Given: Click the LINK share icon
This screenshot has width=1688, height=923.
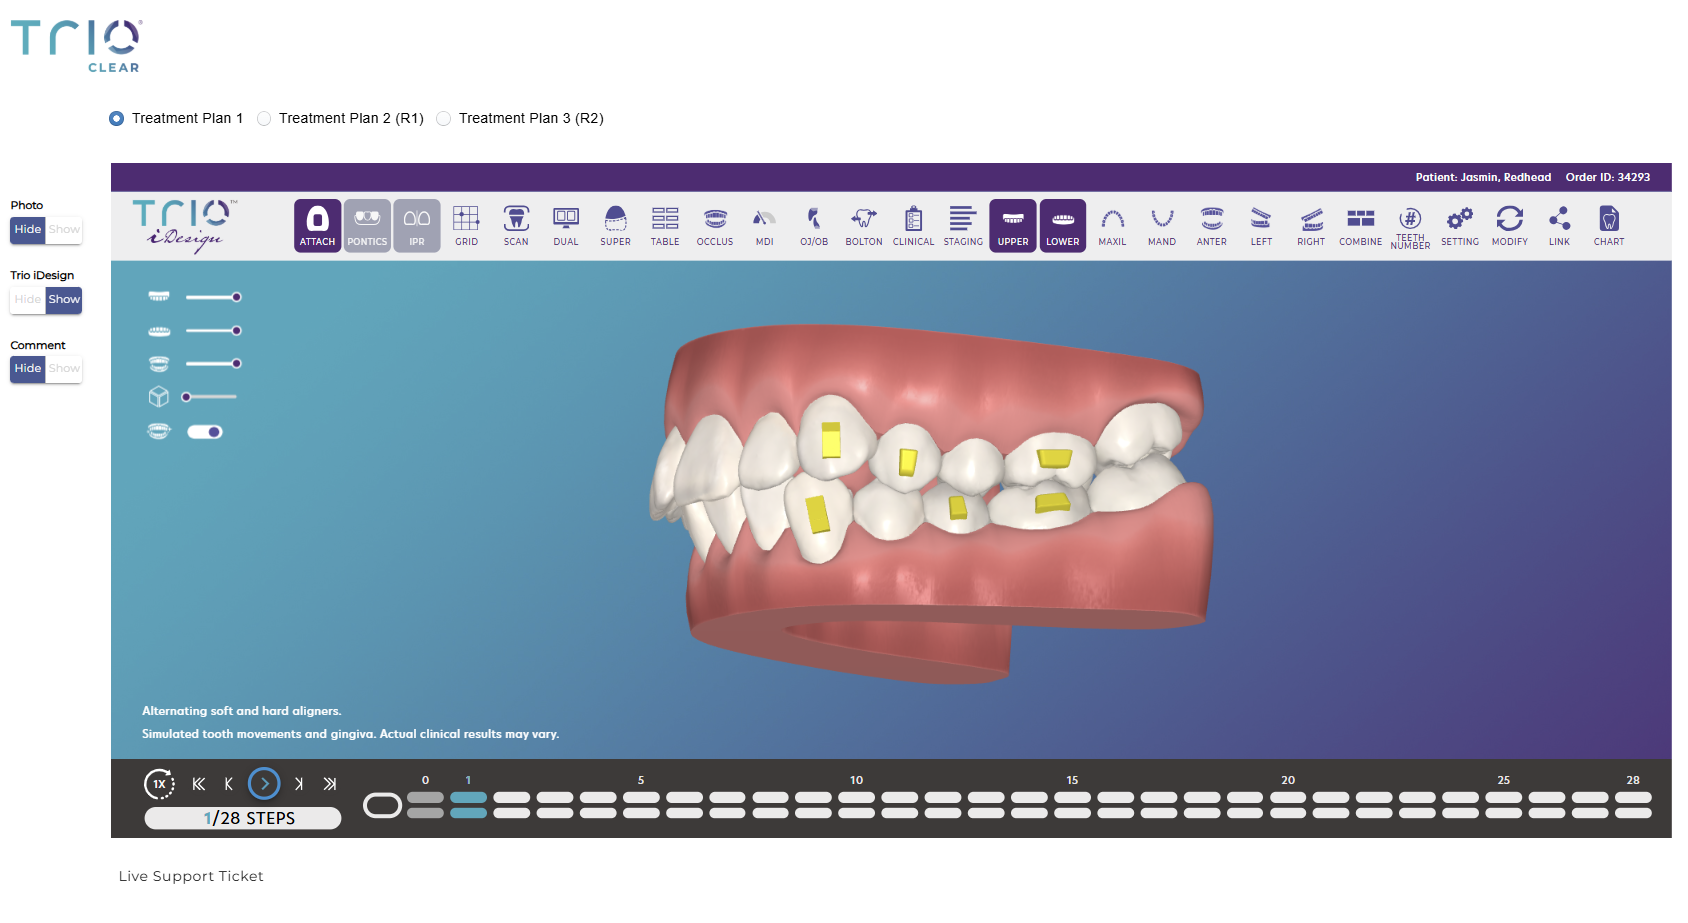Looking at the screenshot, I should click(x=1558, y=225).
